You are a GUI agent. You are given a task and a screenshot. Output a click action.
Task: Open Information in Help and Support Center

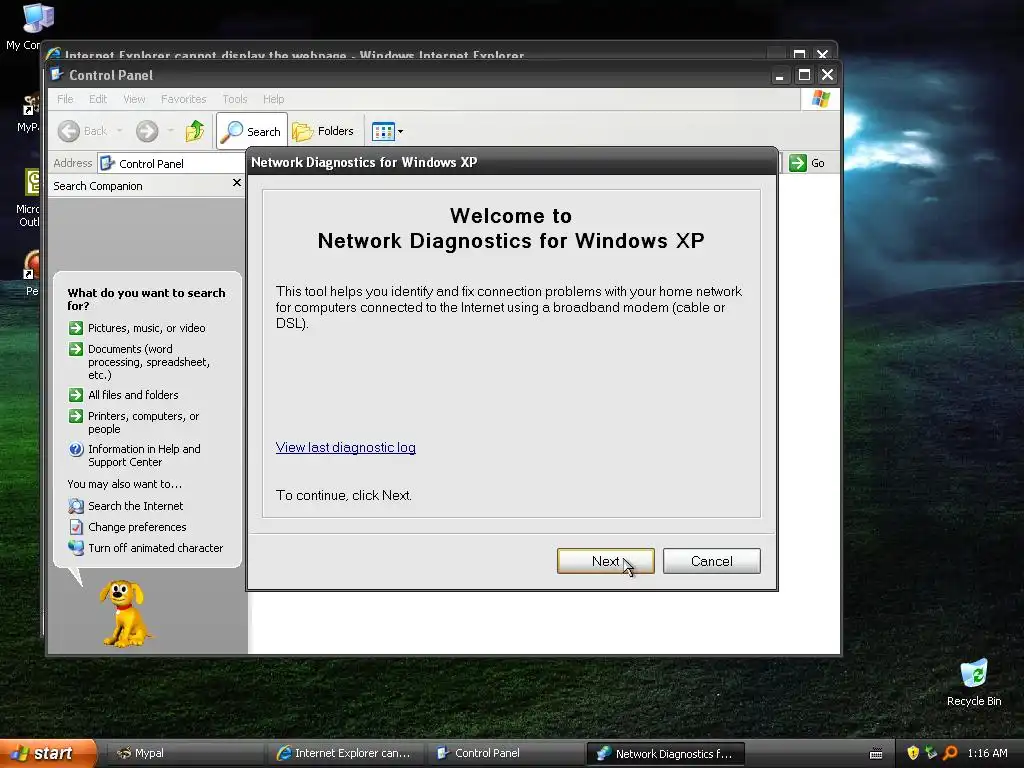tap(144, 455)
